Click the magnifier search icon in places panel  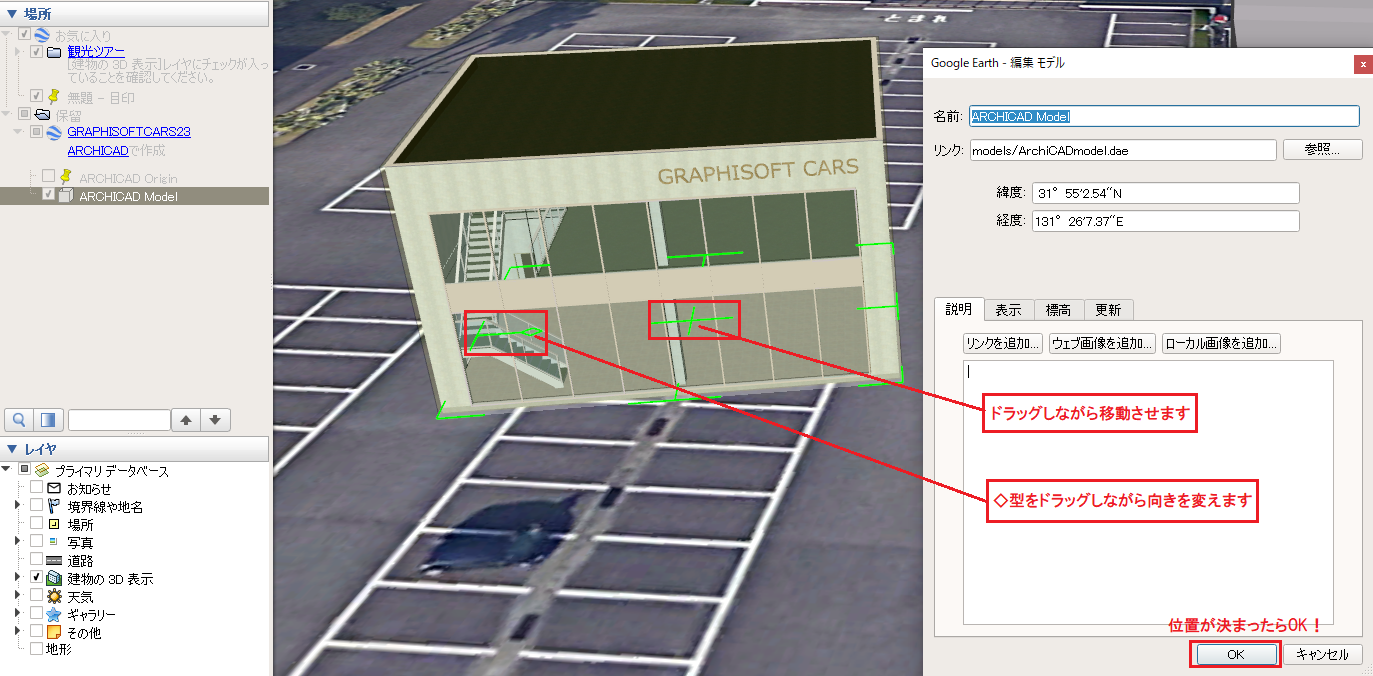pos(18,420)
